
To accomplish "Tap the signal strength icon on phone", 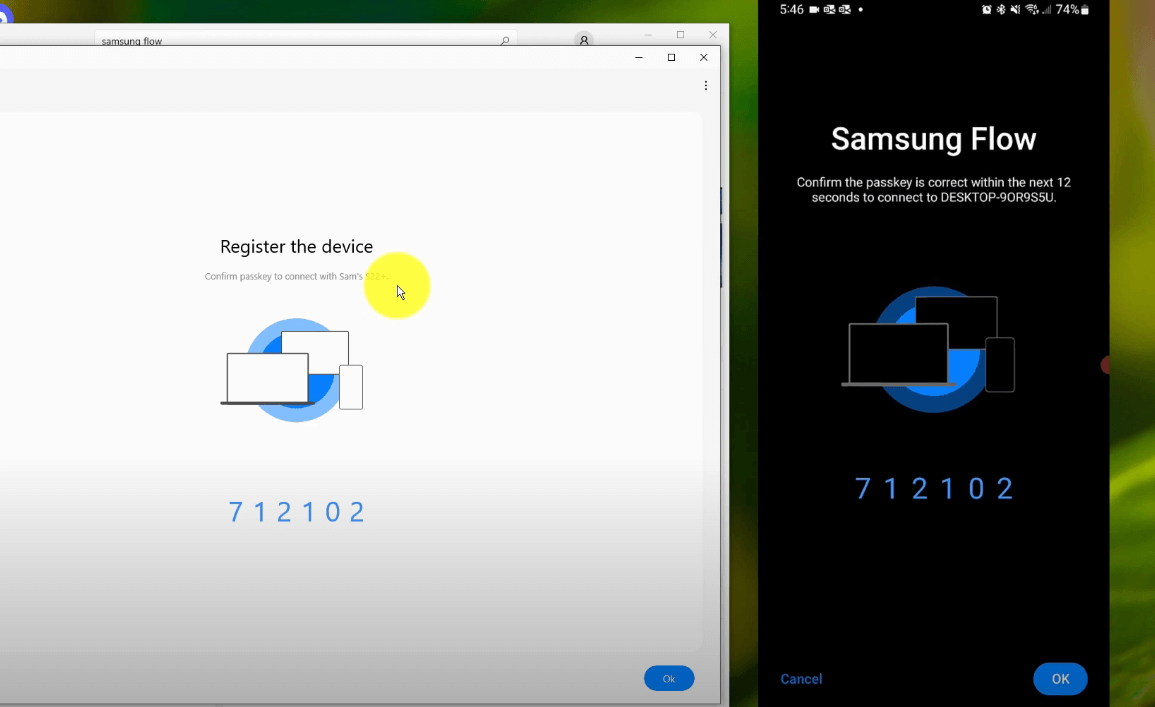I will (x=1047, y=10).
